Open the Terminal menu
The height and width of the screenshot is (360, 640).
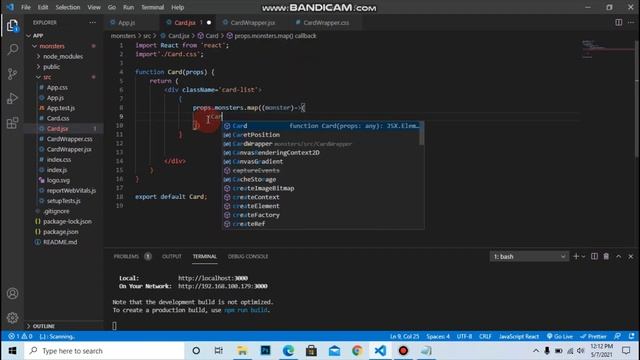(152, 7)
